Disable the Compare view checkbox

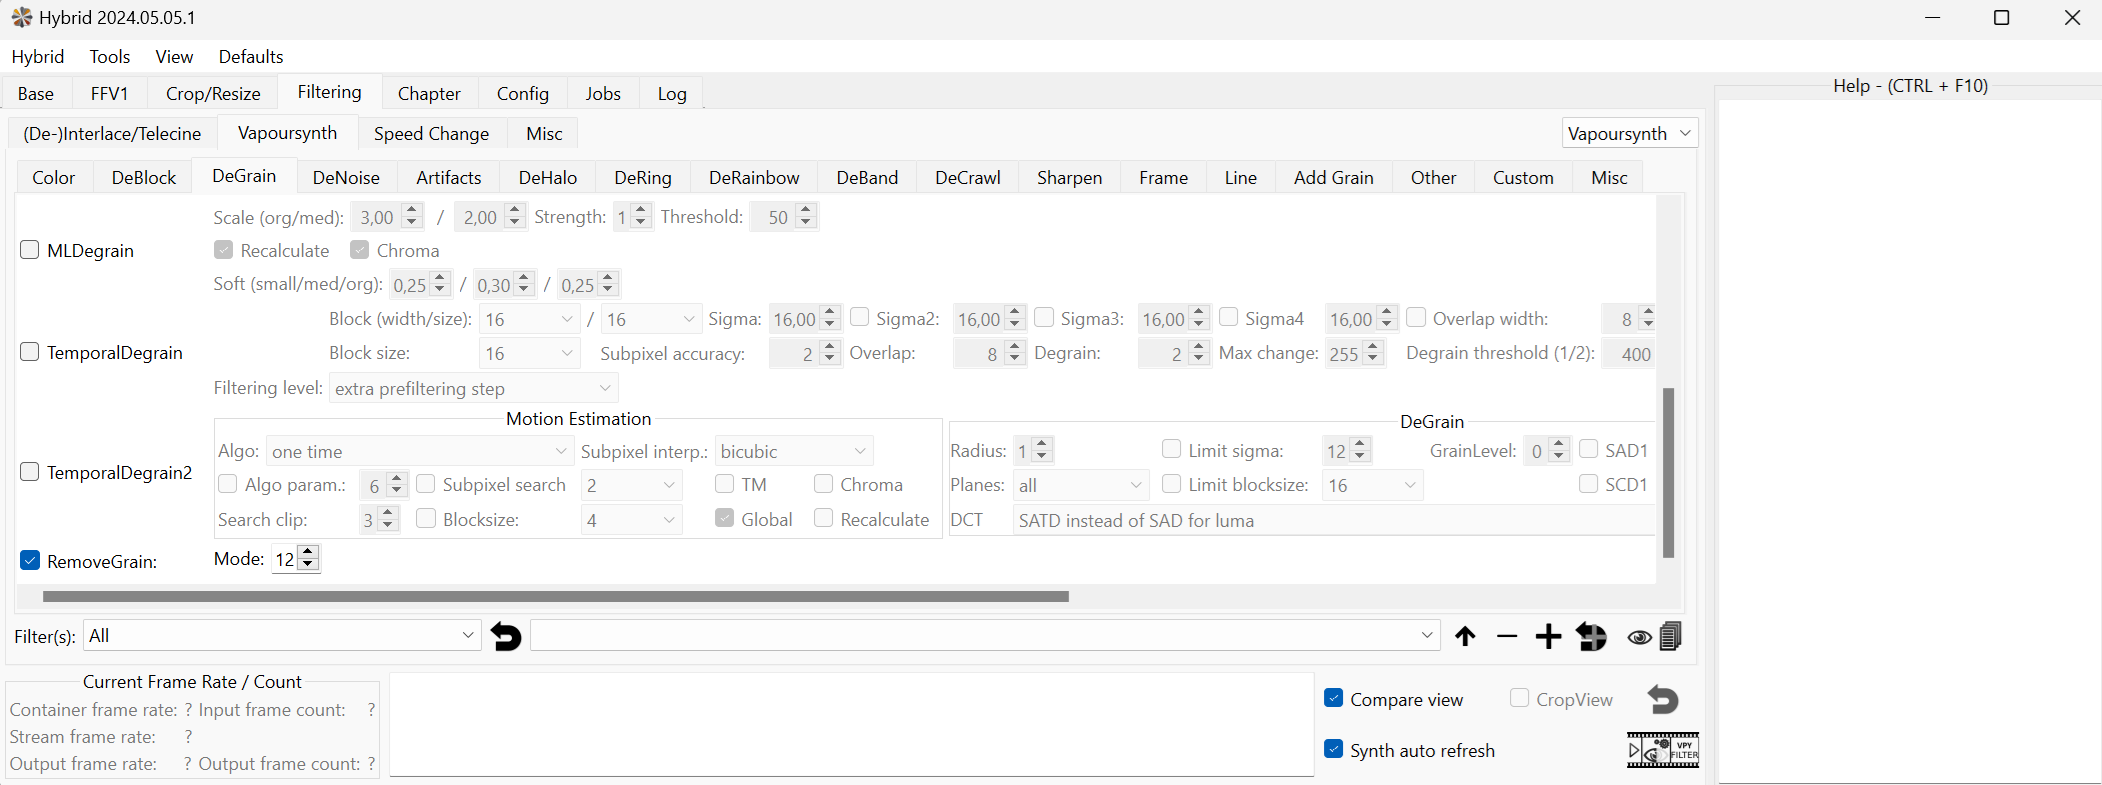(1334, 699)
